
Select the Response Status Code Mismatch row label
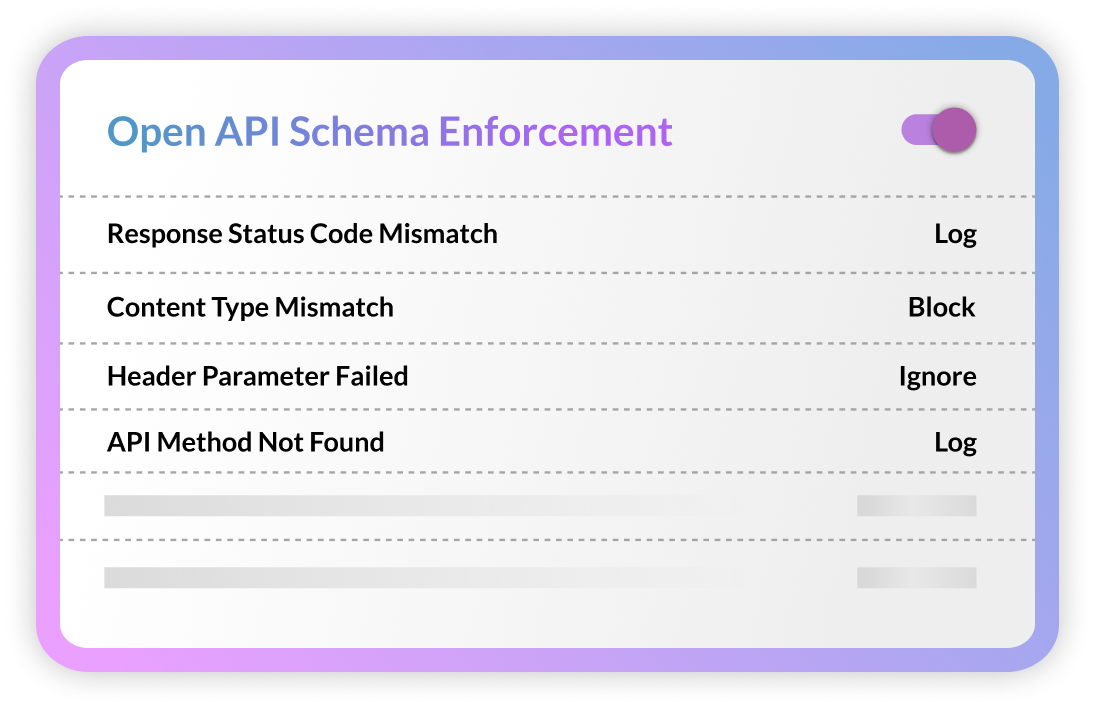[x=302, y=234]
